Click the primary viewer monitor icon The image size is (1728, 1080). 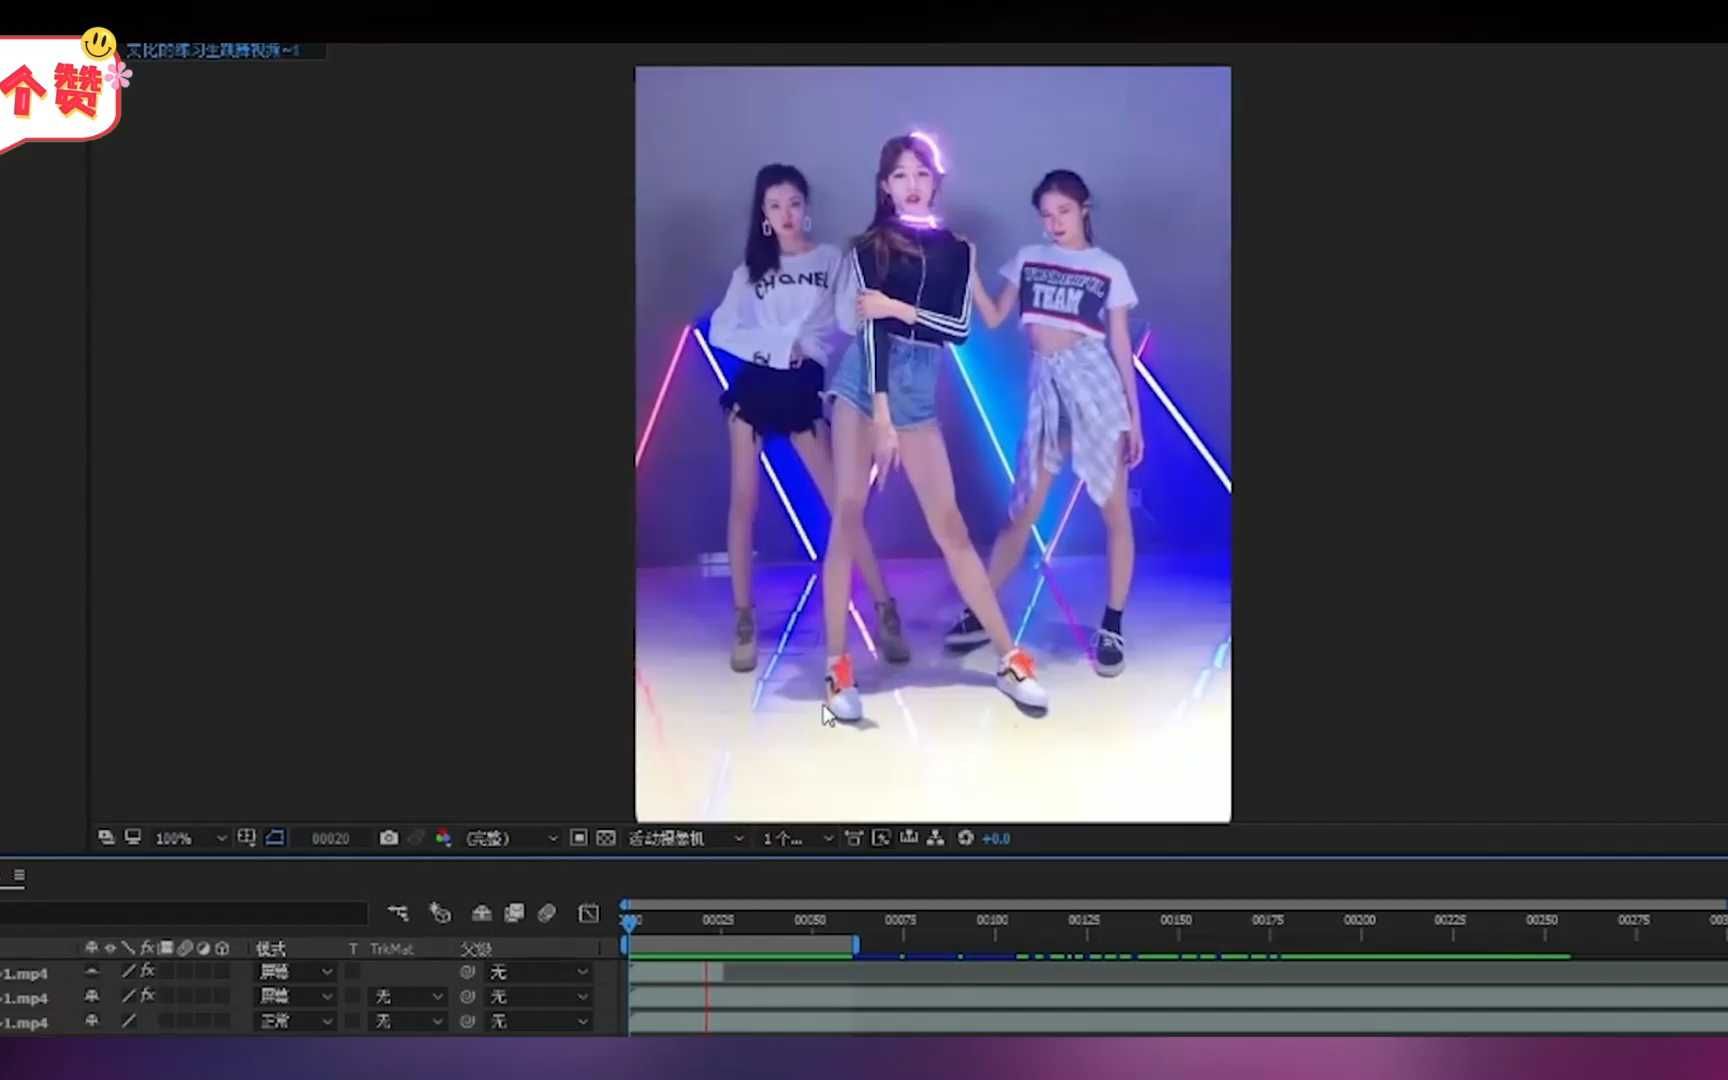pyautogui.click(x=133, y=838)
